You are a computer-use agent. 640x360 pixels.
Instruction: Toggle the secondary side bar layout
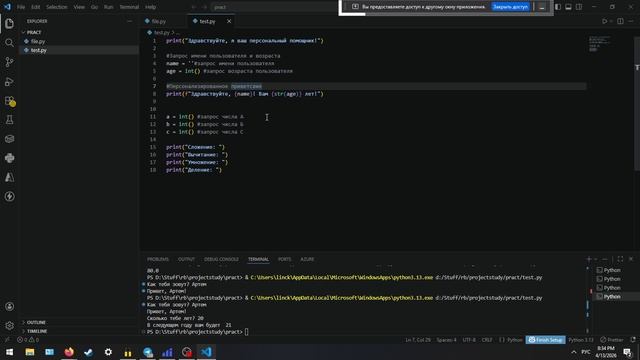(579, 7)
